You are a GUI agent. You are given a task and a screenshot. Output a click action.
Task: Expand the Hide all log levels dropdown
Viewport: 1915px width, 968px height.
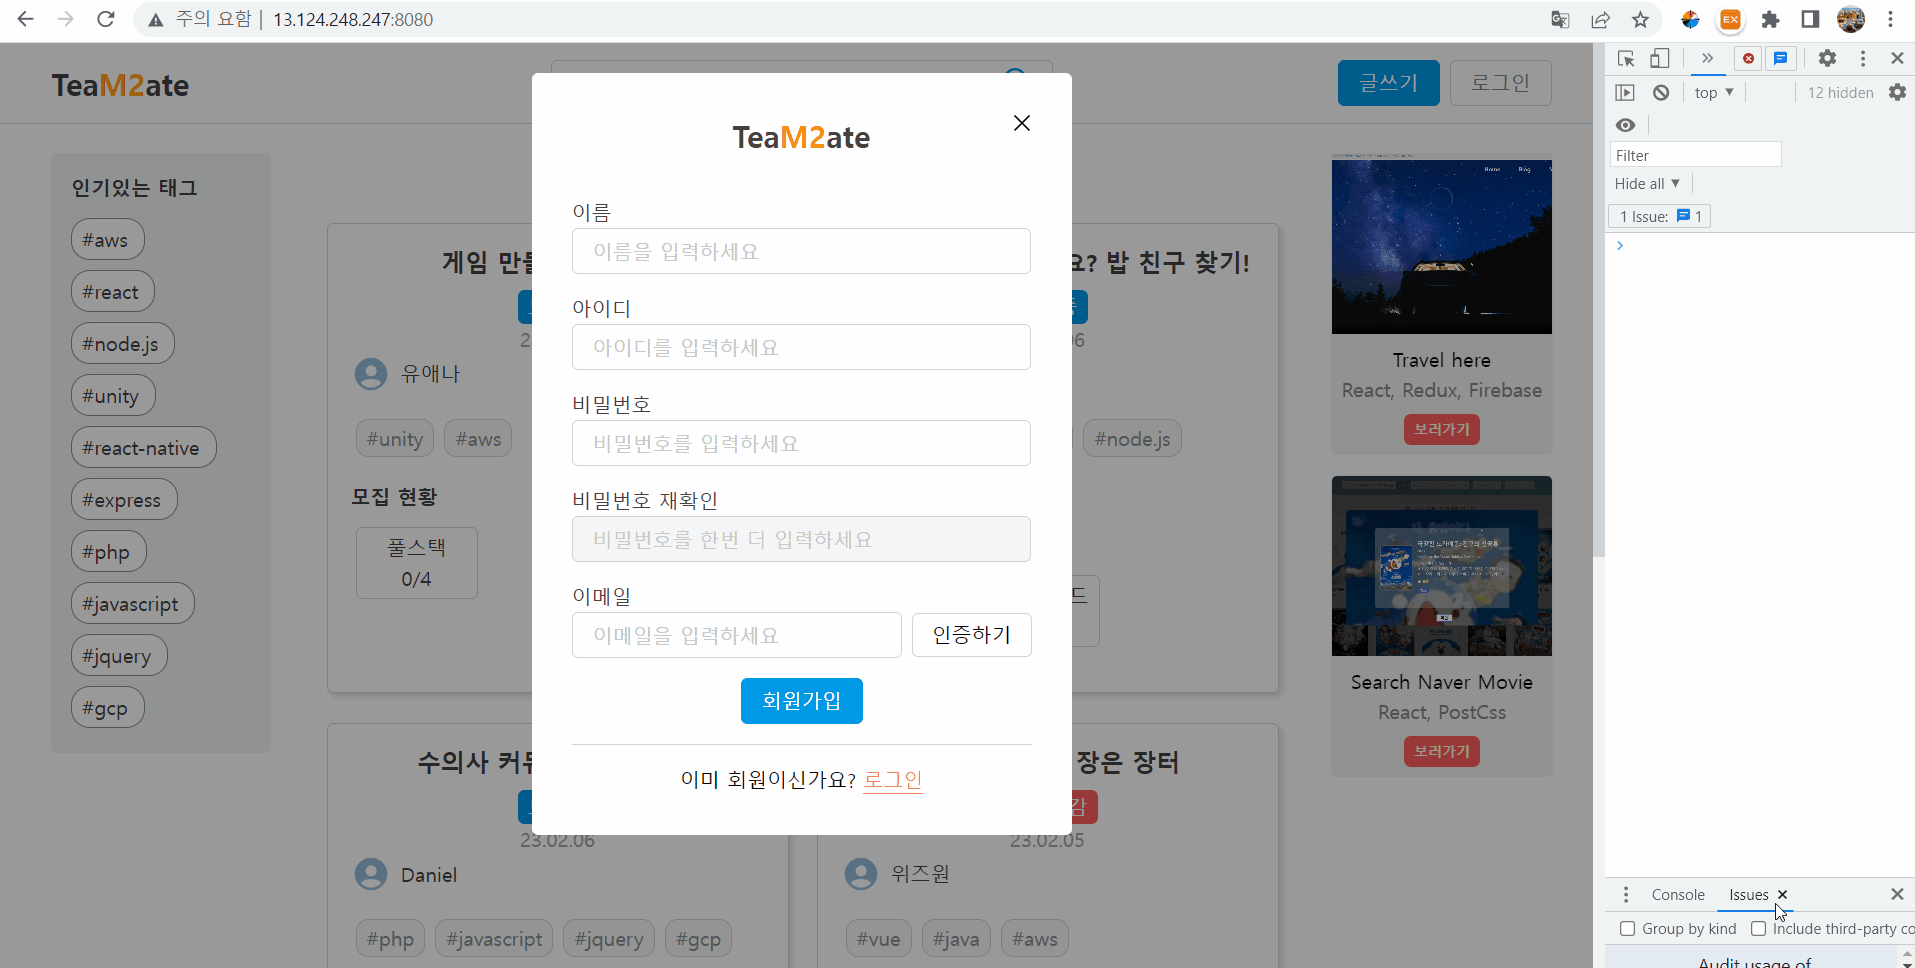[x=1647, y=184]
